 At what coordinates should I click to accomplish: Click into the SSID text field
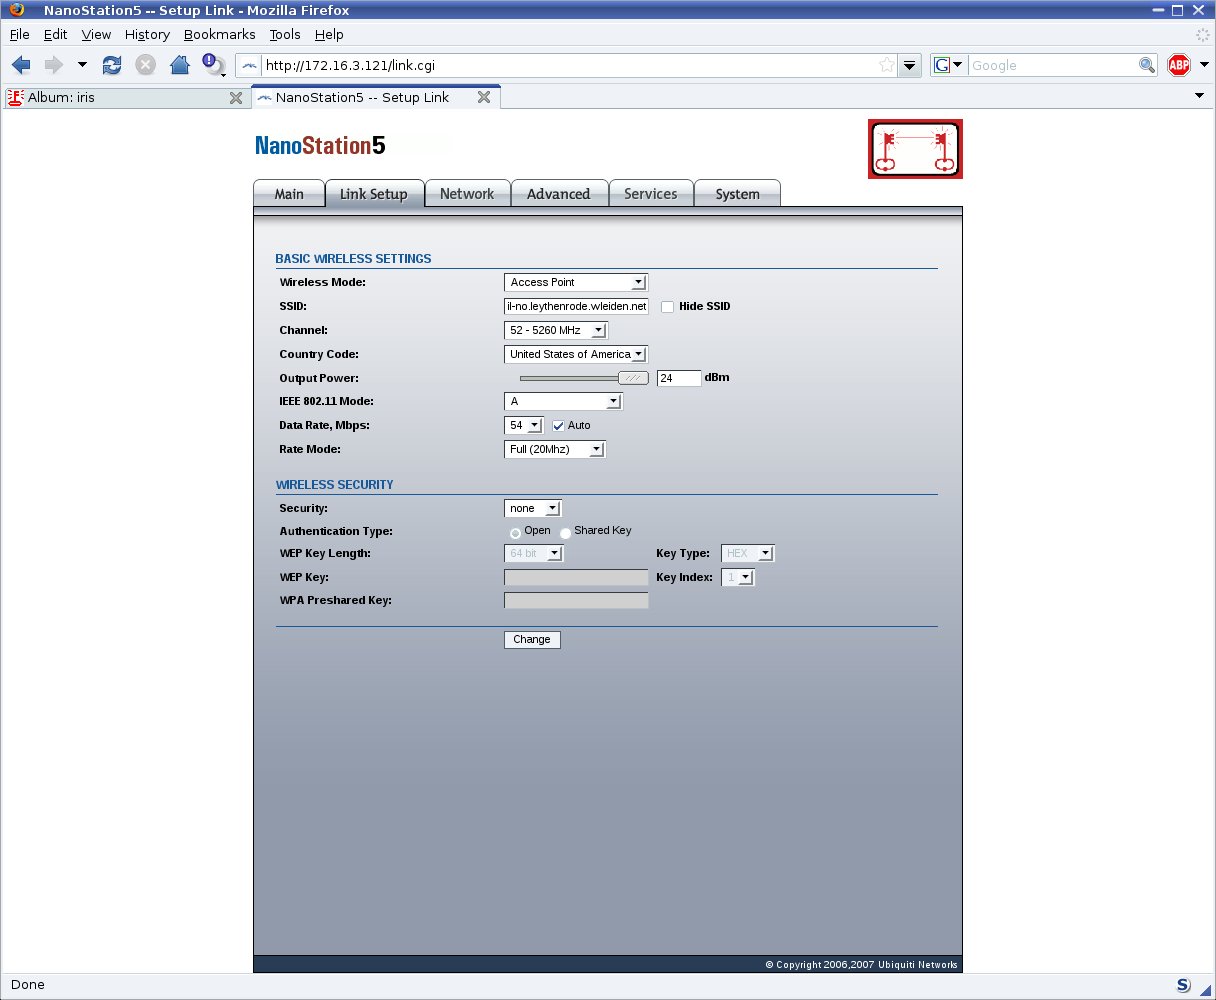pyautogui.click(x=576, y=306)
